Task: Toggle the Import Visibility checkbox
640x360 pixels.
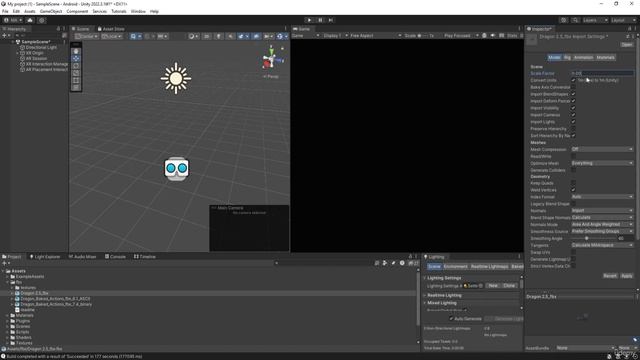Action: coord(573,108)
